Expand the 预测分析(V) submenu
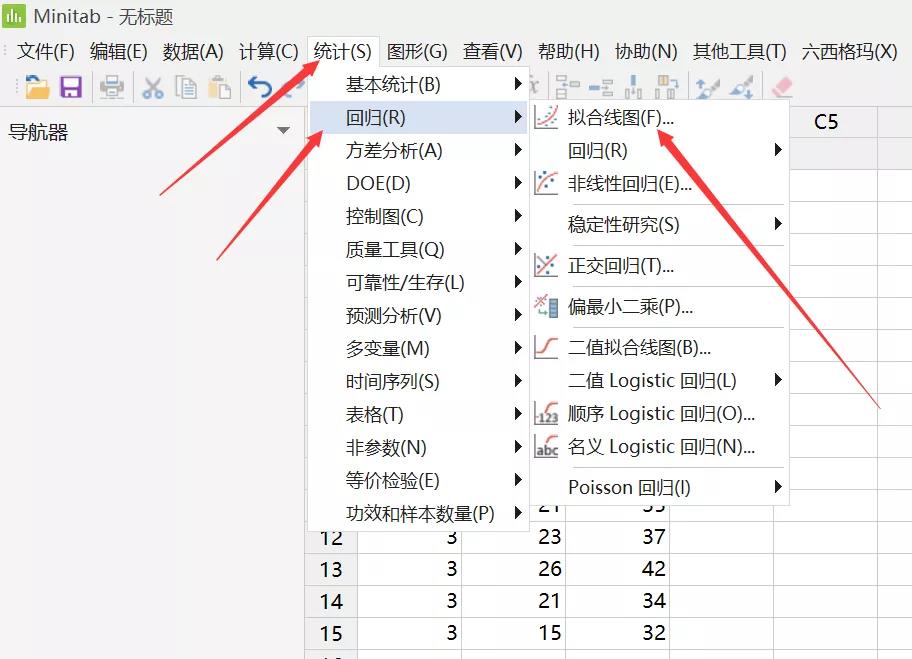Image resolution: width=912 pixels, height=659 pixels. click(x=418, y=315)
